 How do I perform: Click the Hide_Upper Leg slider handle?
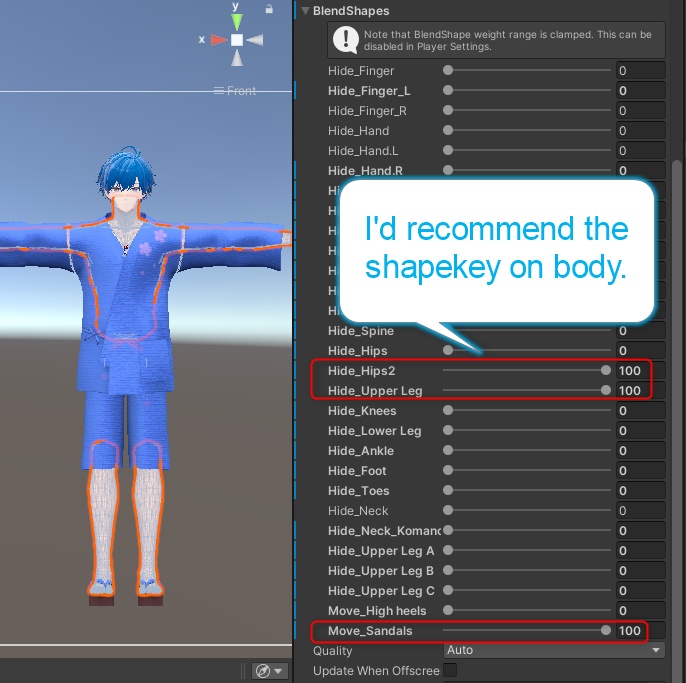tap(606, 390)
